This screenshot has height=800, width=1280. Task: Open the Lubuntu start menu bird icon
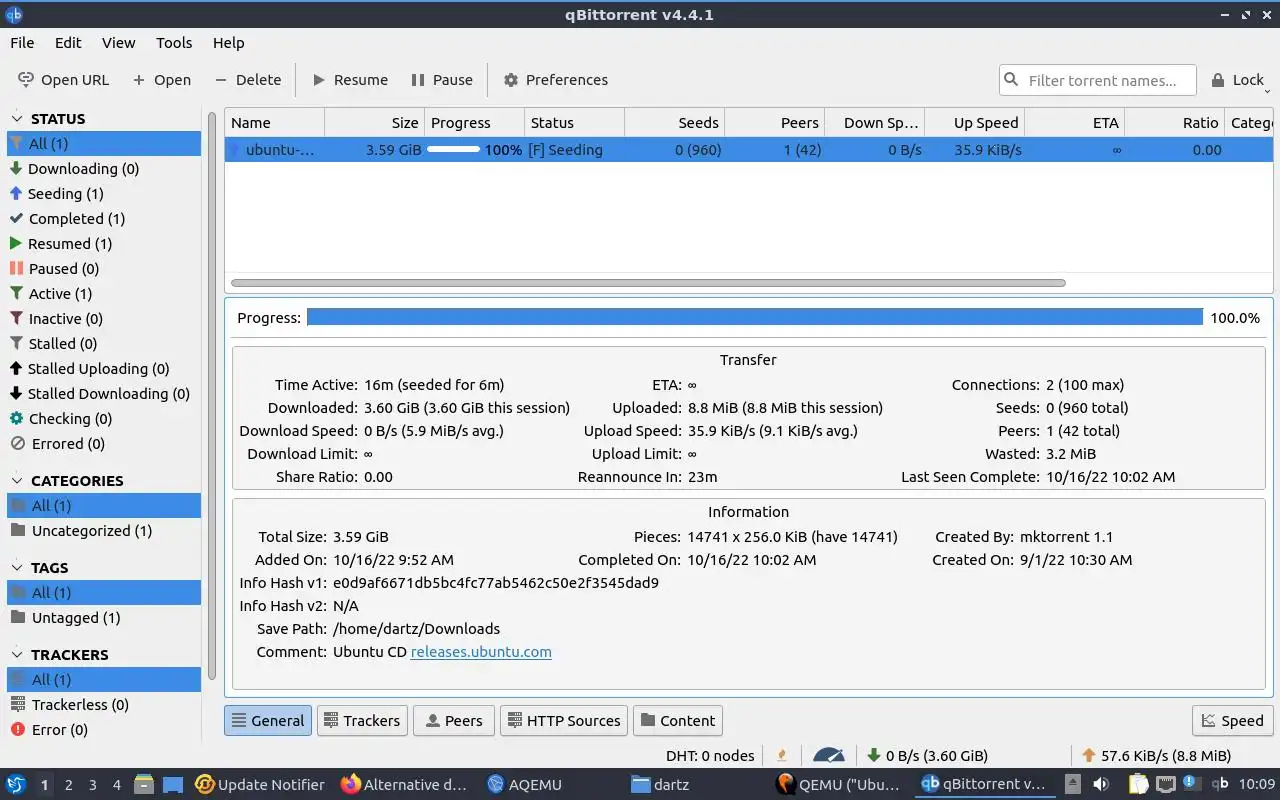point(15,784)
